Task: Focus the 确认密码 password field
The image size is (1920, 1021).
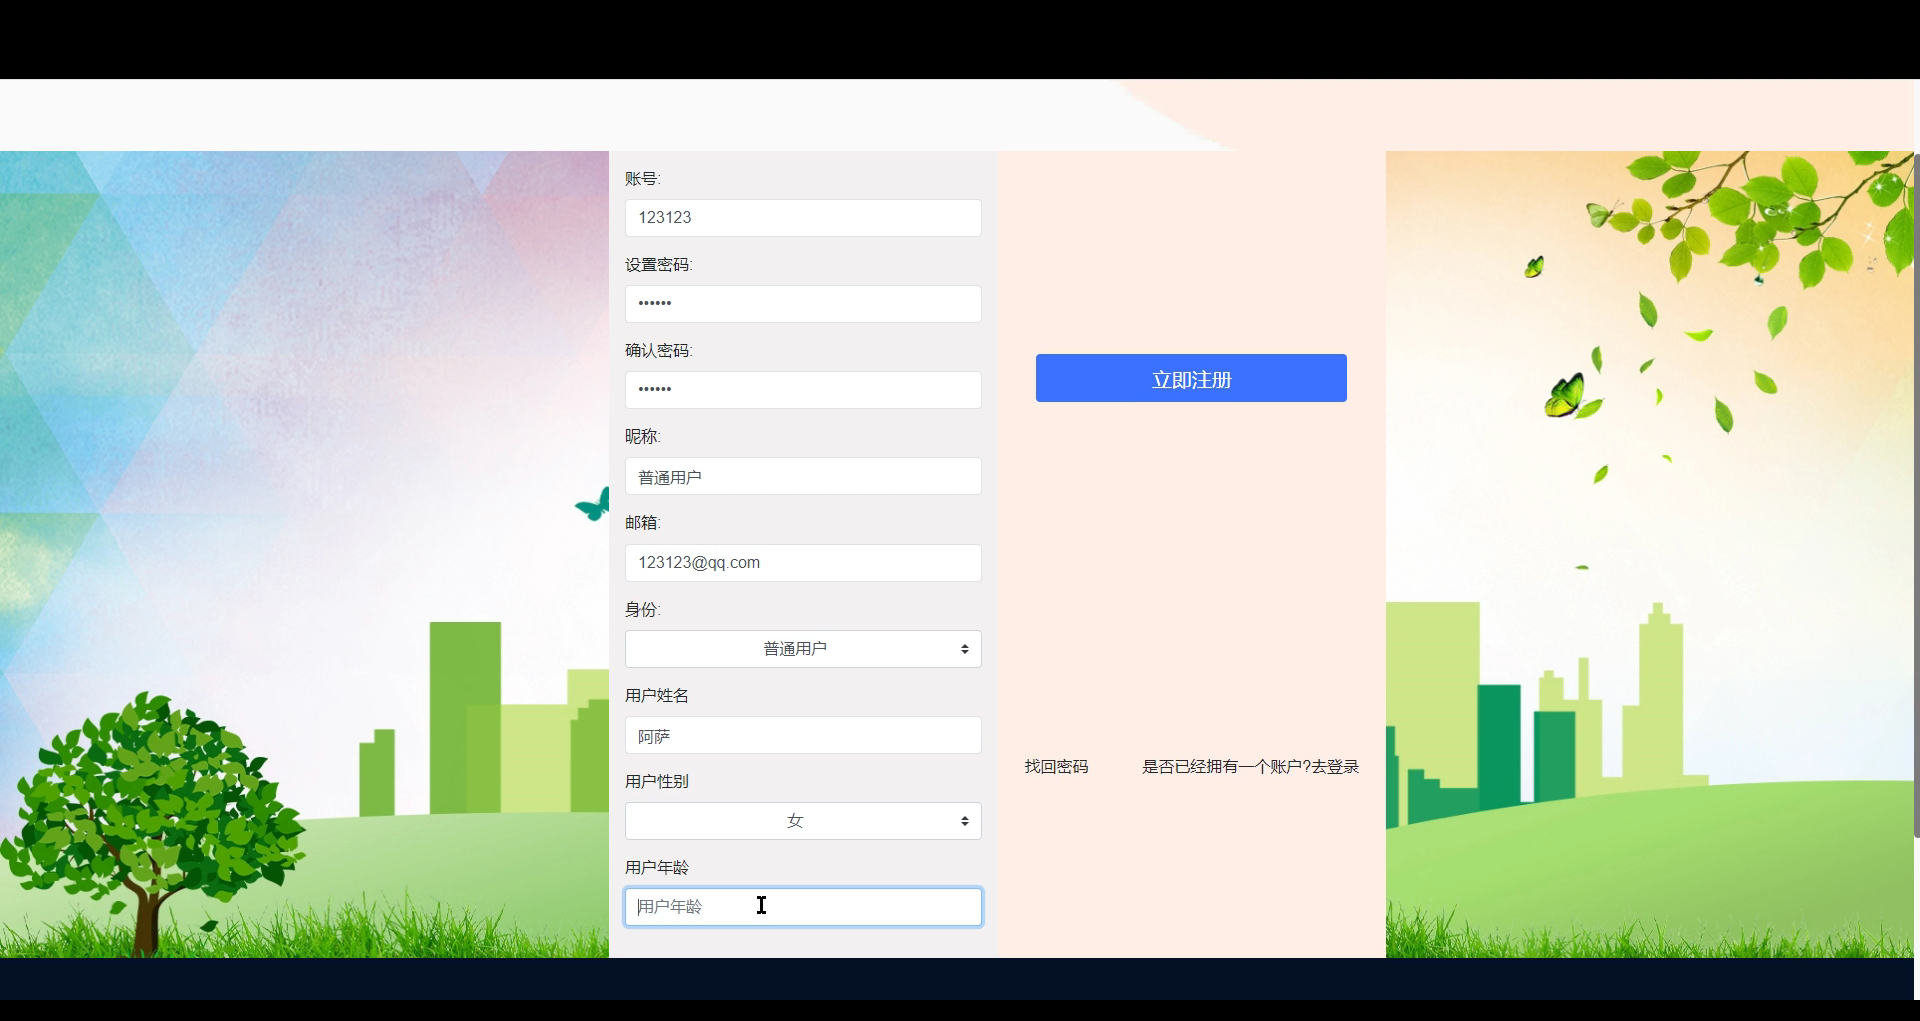Action: (803, 390)
